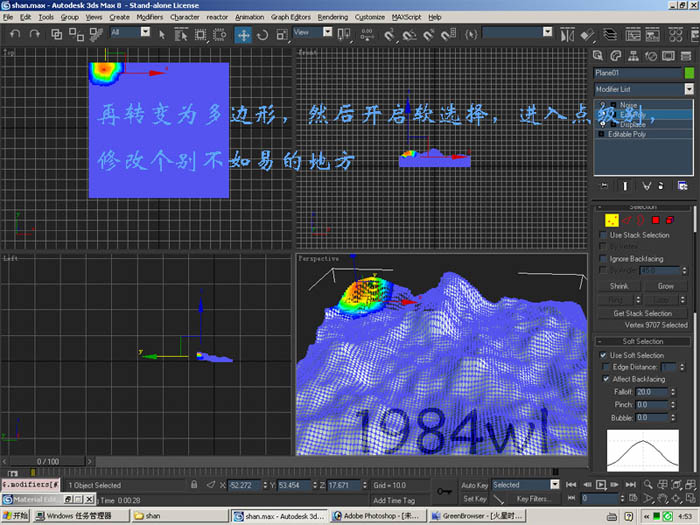Toggle the selection lock padlock icon

coord(194,484)
